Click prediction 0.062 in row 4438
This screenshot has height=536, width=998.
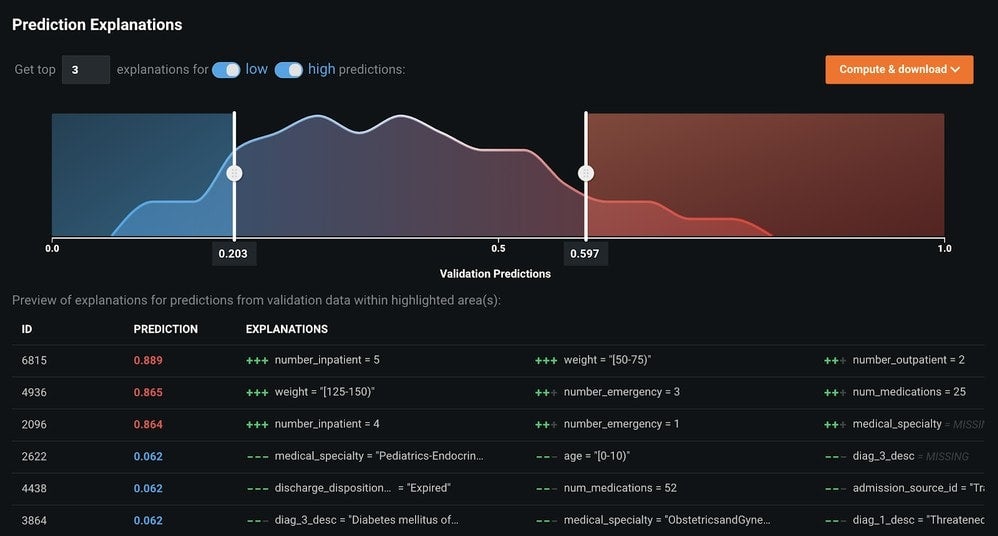pyautogui.click(x=148, y=488)
